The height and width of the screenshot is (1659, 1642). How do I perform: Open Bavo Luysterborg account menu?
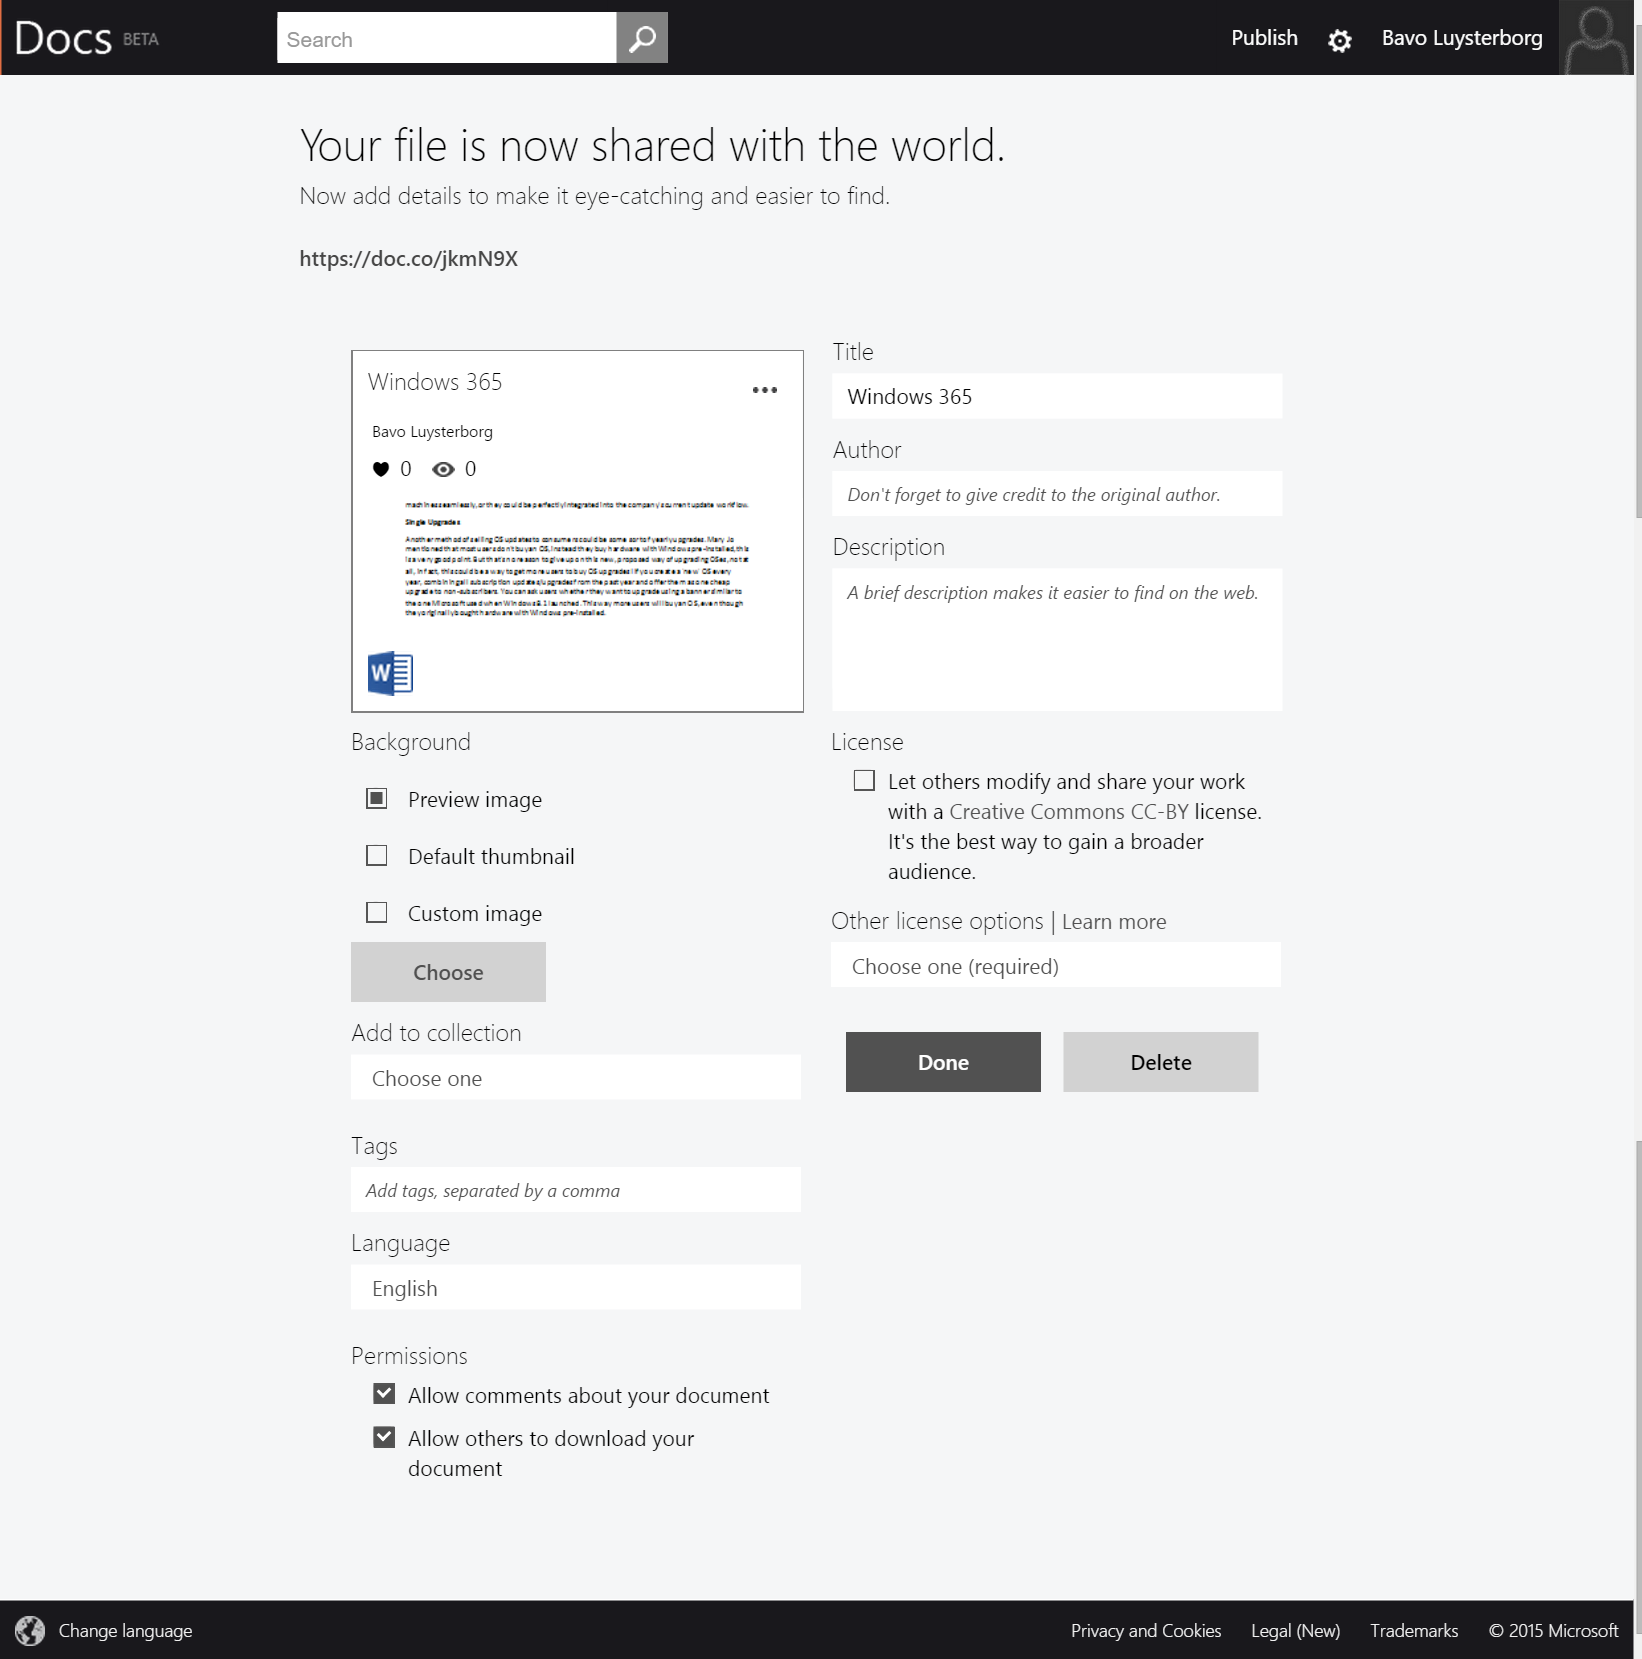point(1462,38)
